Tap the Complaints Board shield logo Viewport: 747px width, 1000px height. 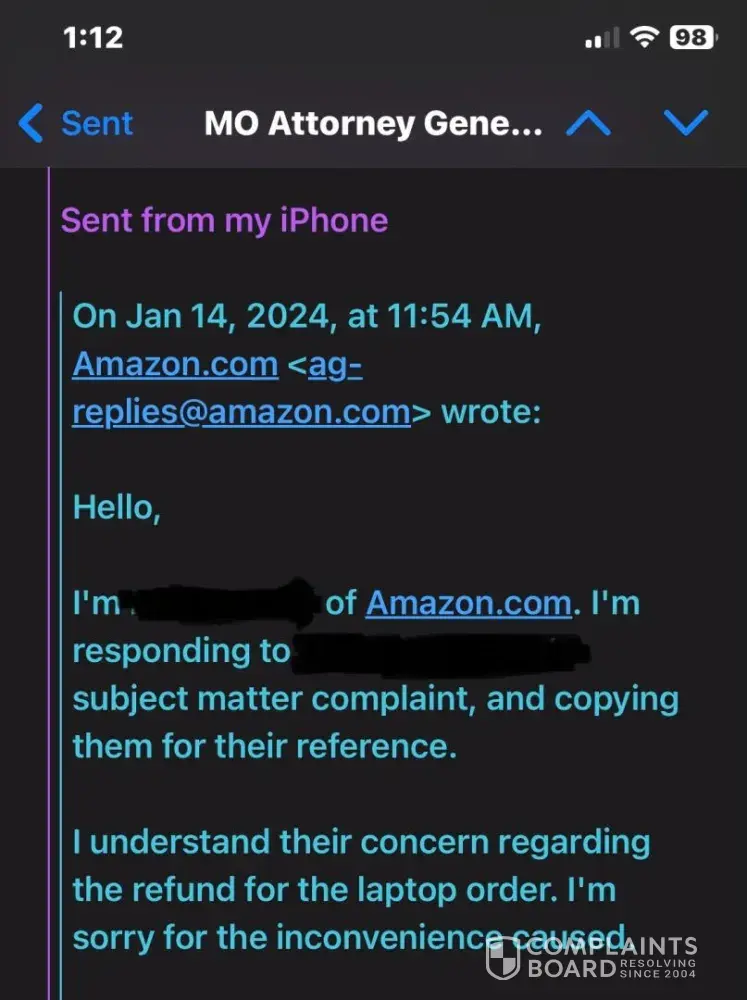(502, 959)
